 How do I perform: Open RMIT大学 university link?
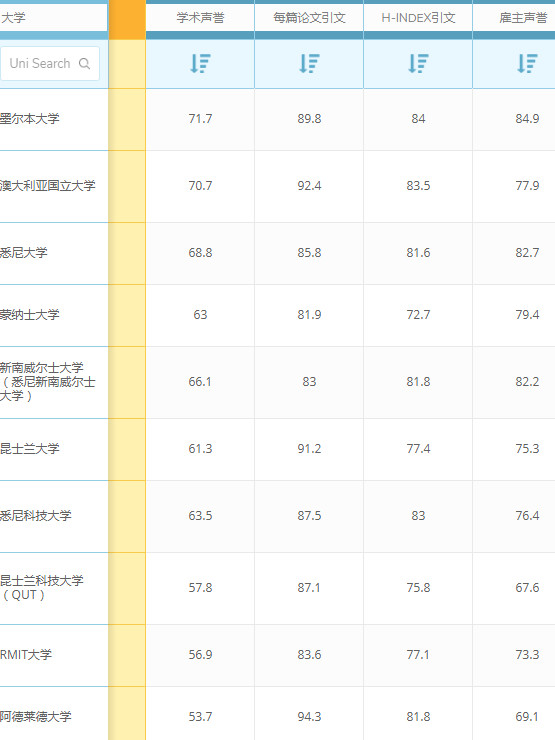click(26, 655)
